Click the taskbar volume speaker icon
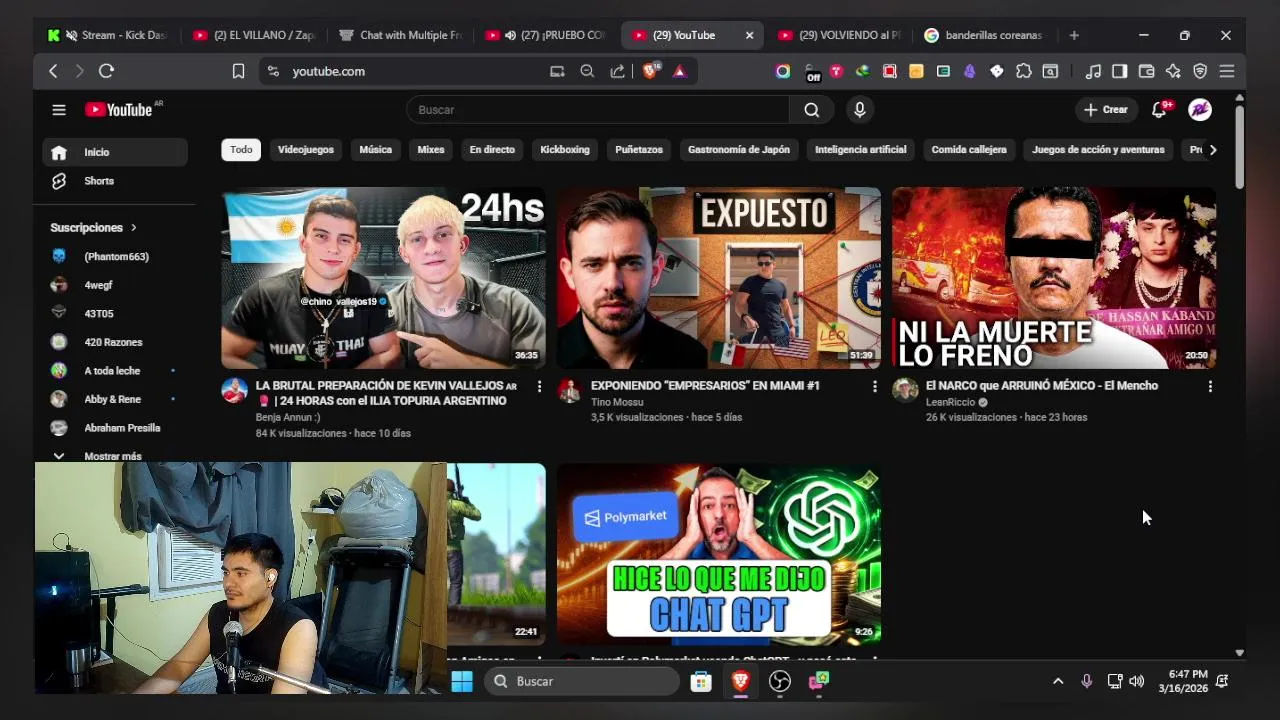This screenshot has height=720, width=1280. click(x=1137, y=681)
